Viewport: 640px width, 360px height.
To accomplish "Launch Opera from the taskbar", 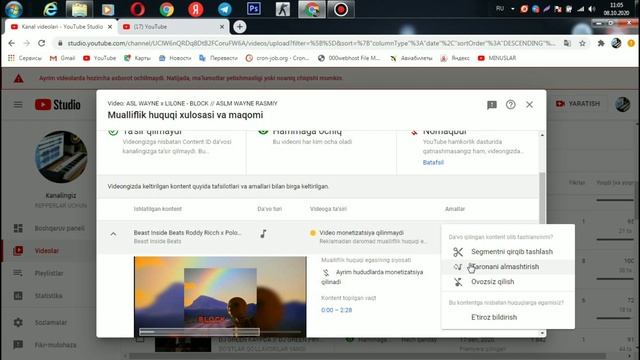I will point(138,9).
